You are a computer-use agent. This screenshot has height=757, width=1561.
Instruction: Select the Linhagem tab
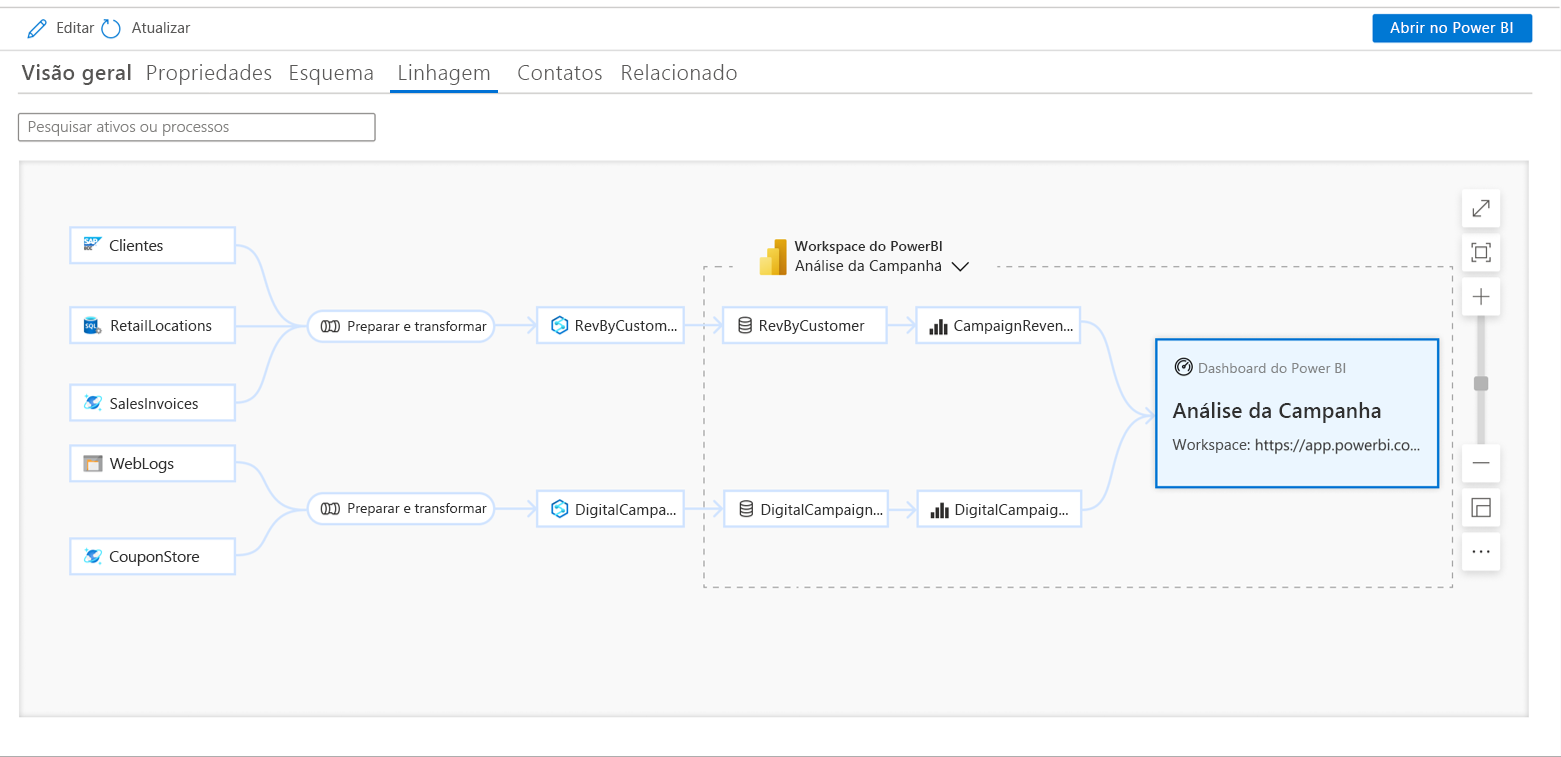point(444,73)
